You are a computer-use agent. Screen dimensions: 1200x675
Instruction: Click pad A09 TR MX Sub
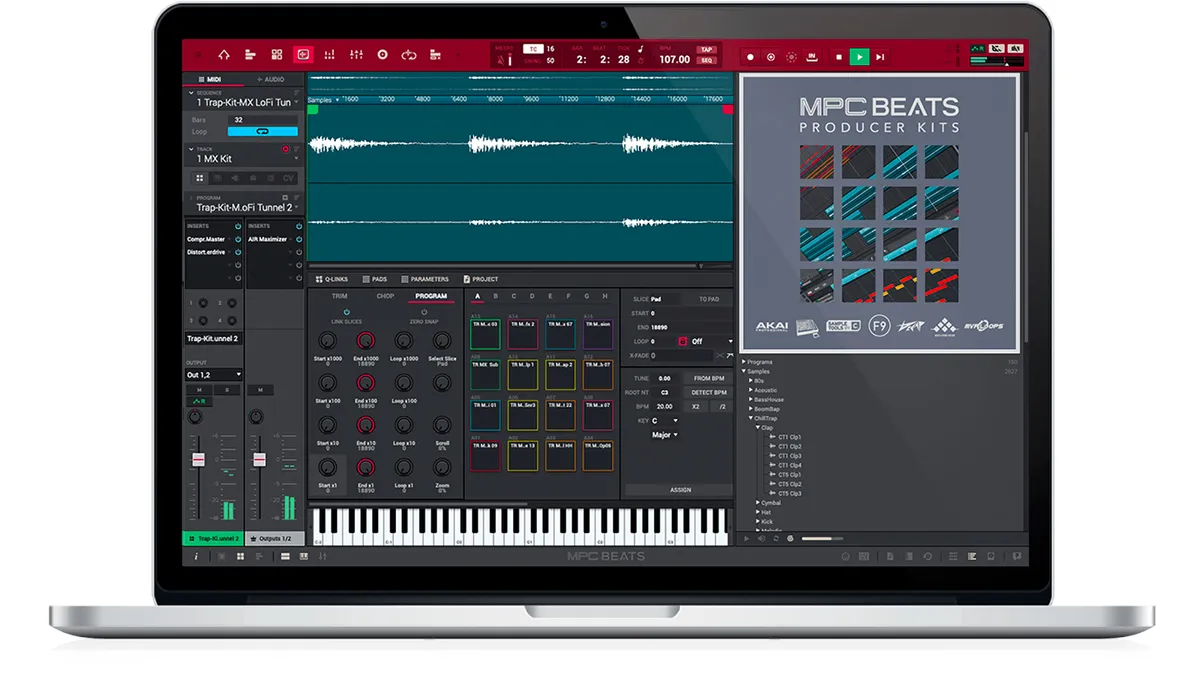(x=485, y=375)
